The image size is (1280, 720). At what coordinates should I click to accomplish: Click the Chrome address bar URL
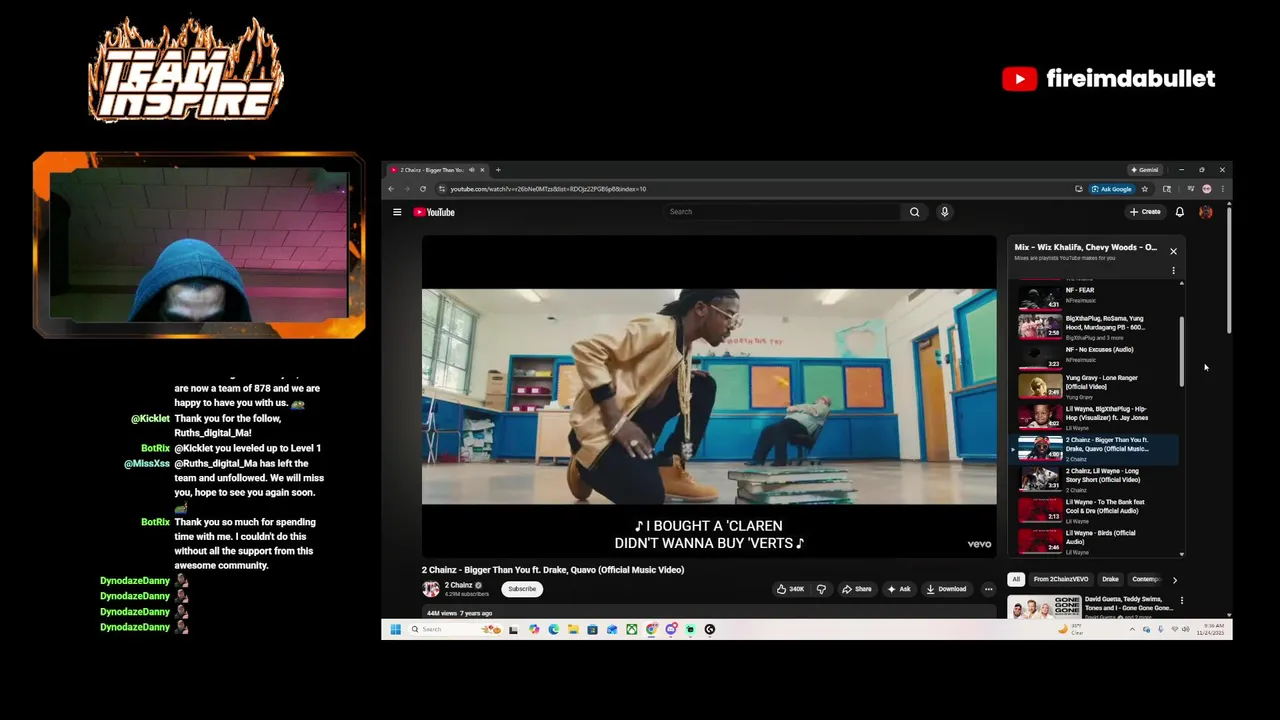[548, 189]
